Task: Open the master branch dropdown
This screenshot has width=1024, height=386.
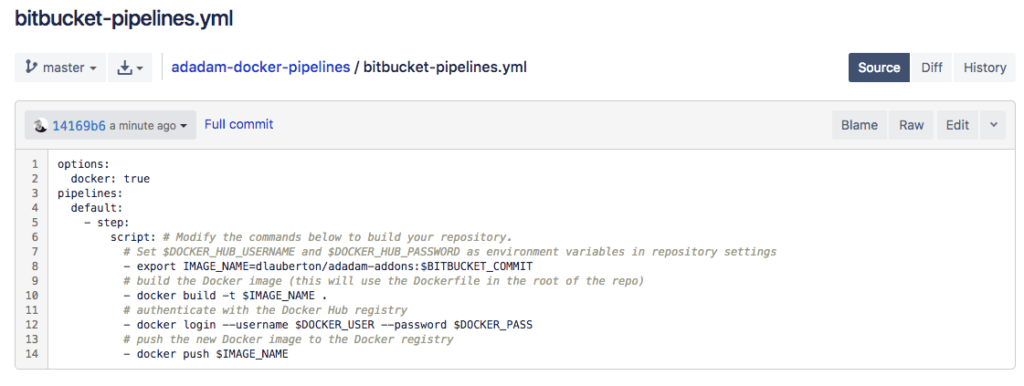Action: [x=60, y=67]
